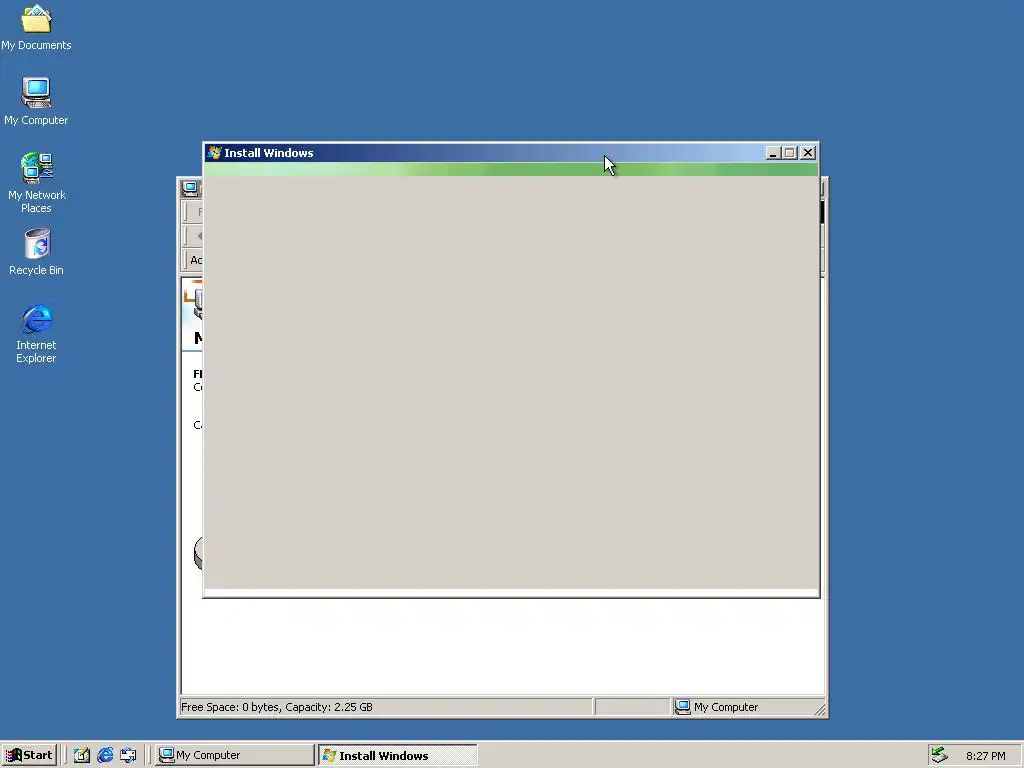Click the Install Windows taskbar button

point(398,755)
